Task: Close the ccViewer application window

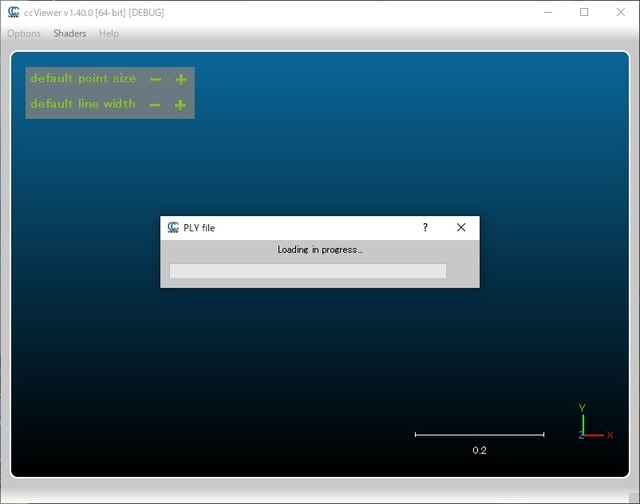Action: (x=620, y=12)
